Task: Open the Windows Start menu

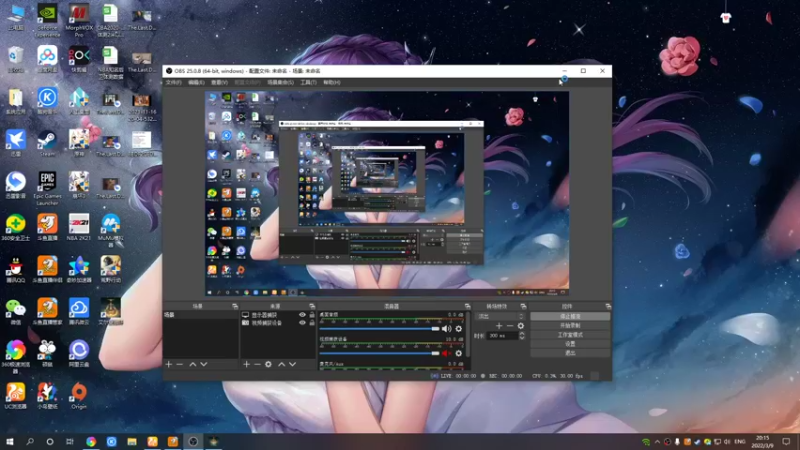Action: [x=10, y=441]
